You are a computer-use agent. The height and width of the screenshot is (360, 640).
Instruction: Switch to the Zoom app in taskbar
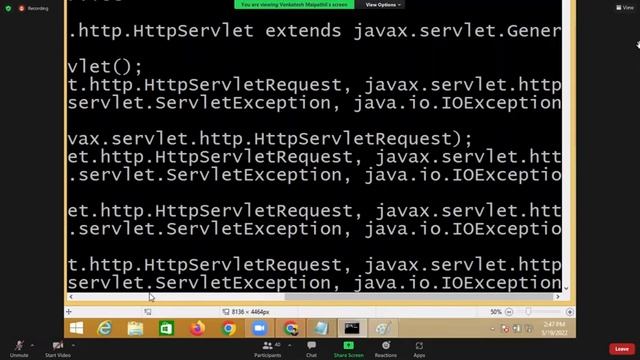coord(259,328)
